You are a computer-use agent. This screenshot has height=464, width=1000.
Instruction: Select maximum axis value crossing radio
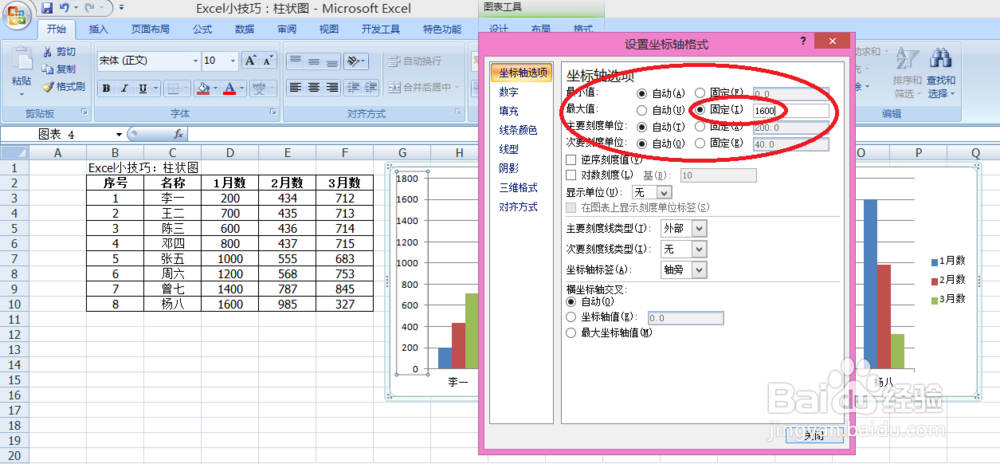pyautogui.click(x=571, y=333)
